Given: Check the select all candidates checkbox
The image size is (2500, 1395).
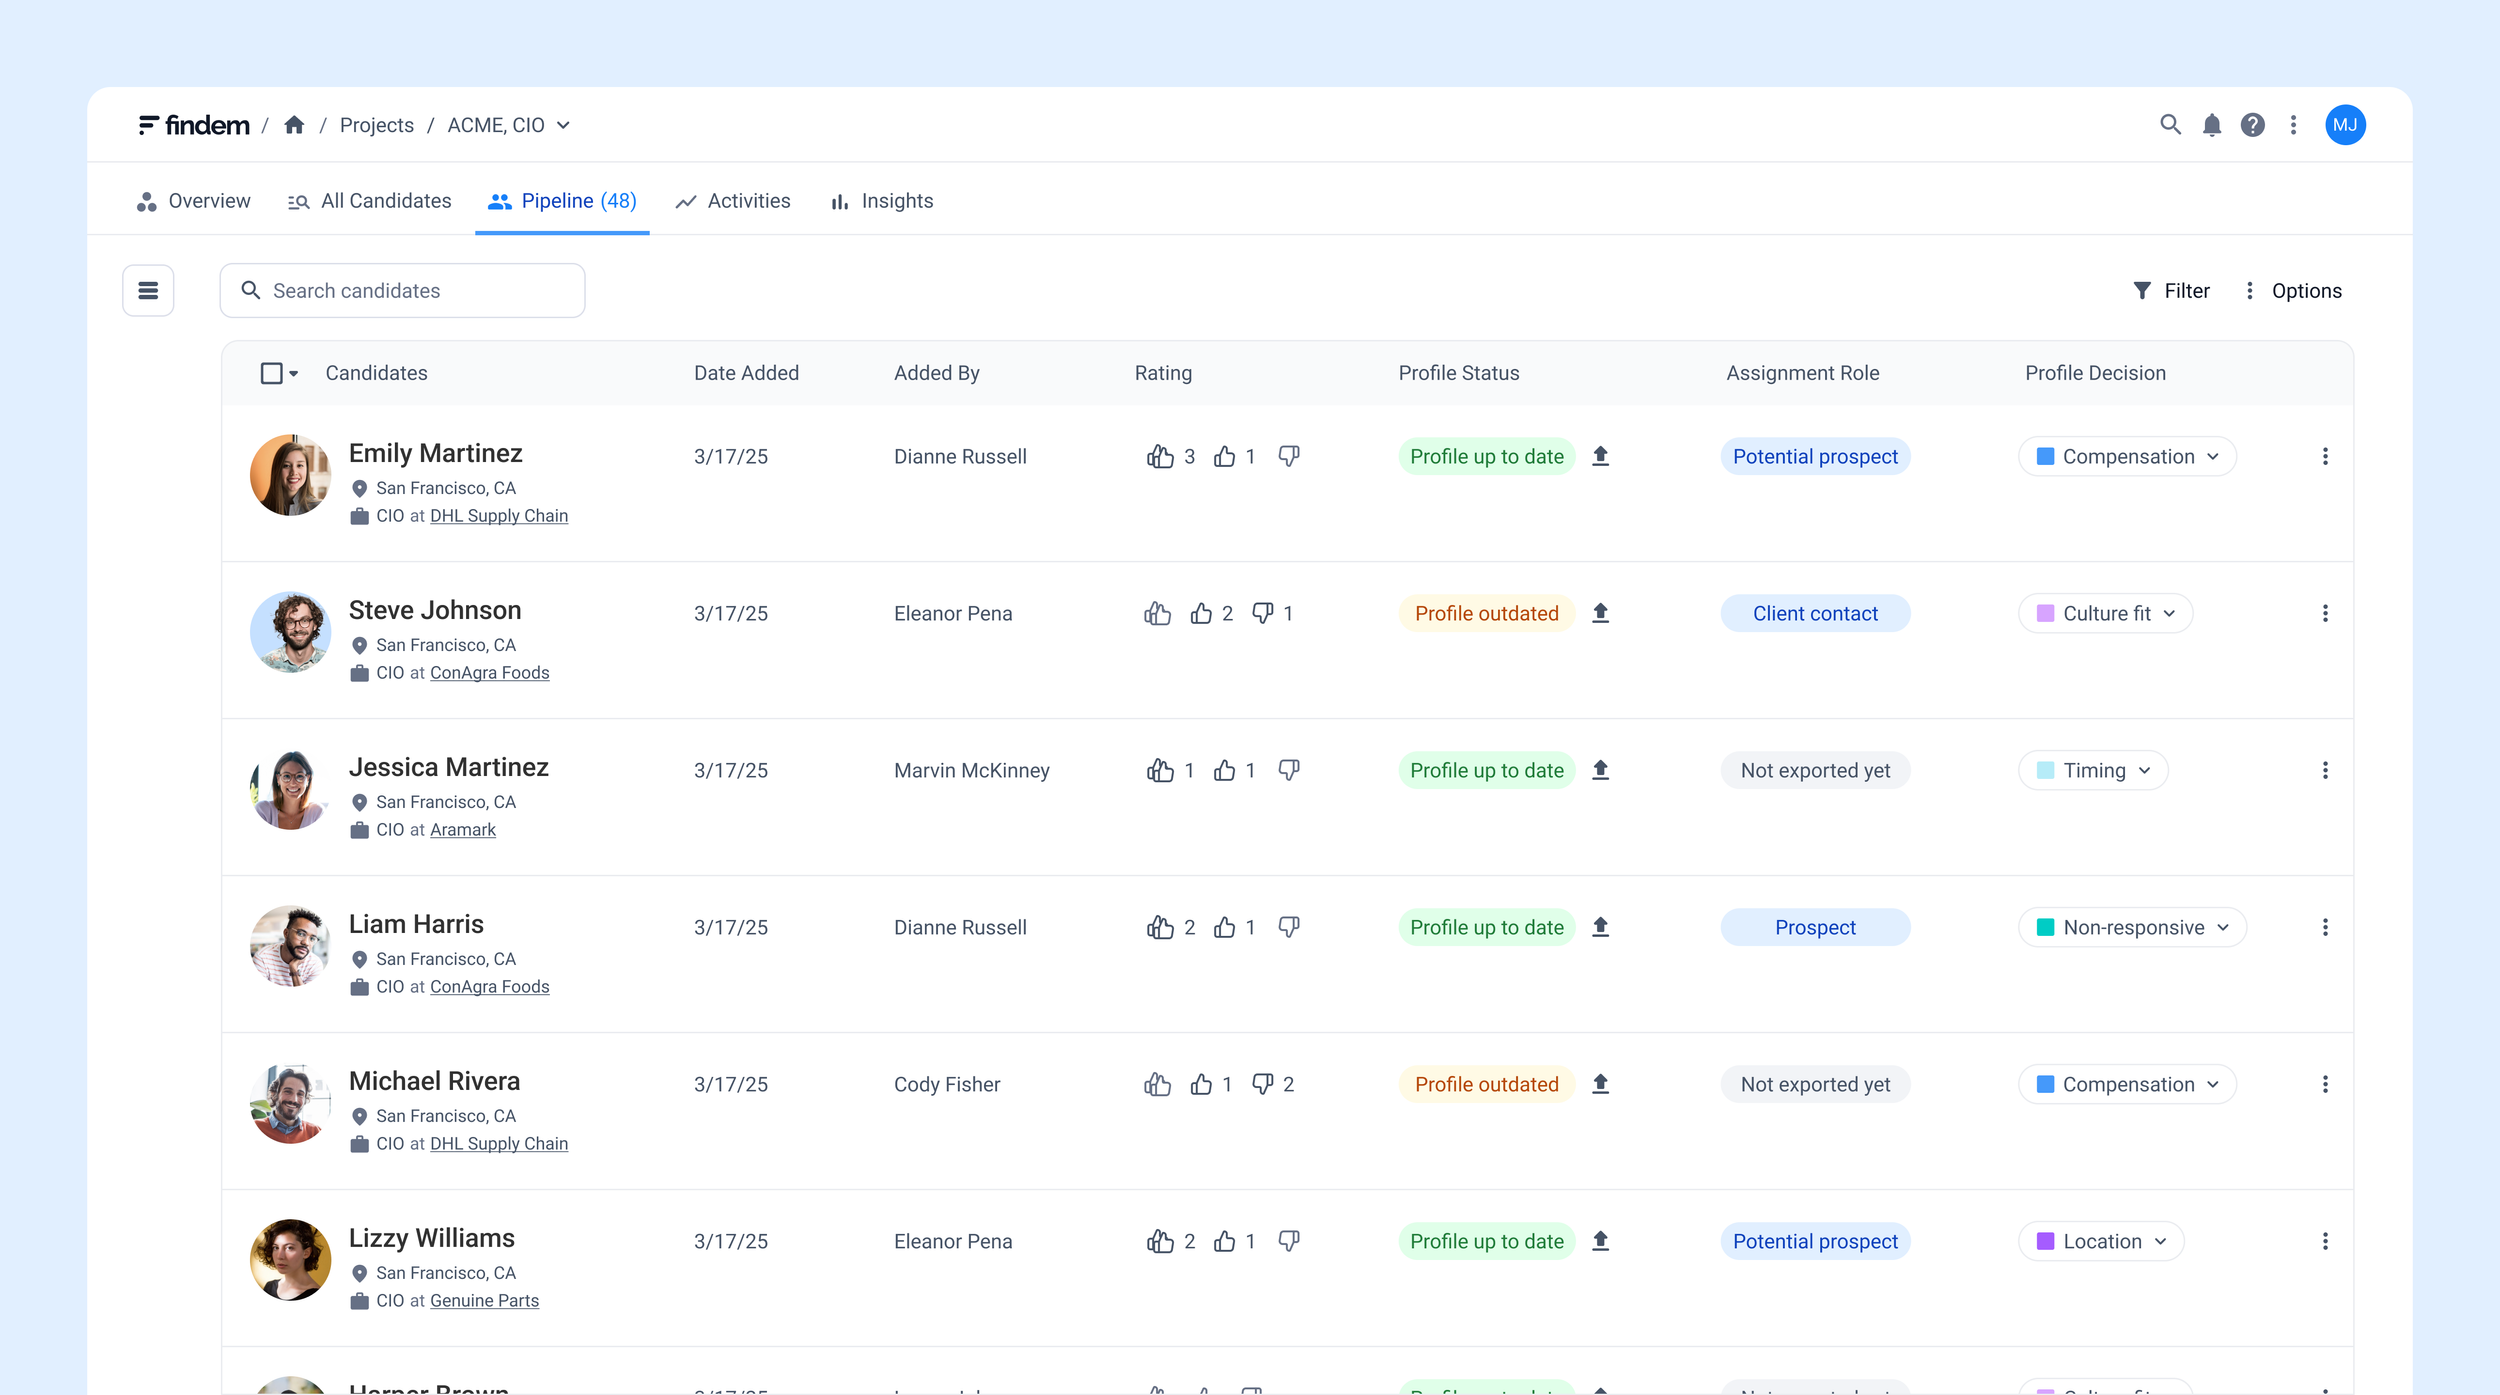Looking at the screenshot, I should tap(271, 373).
